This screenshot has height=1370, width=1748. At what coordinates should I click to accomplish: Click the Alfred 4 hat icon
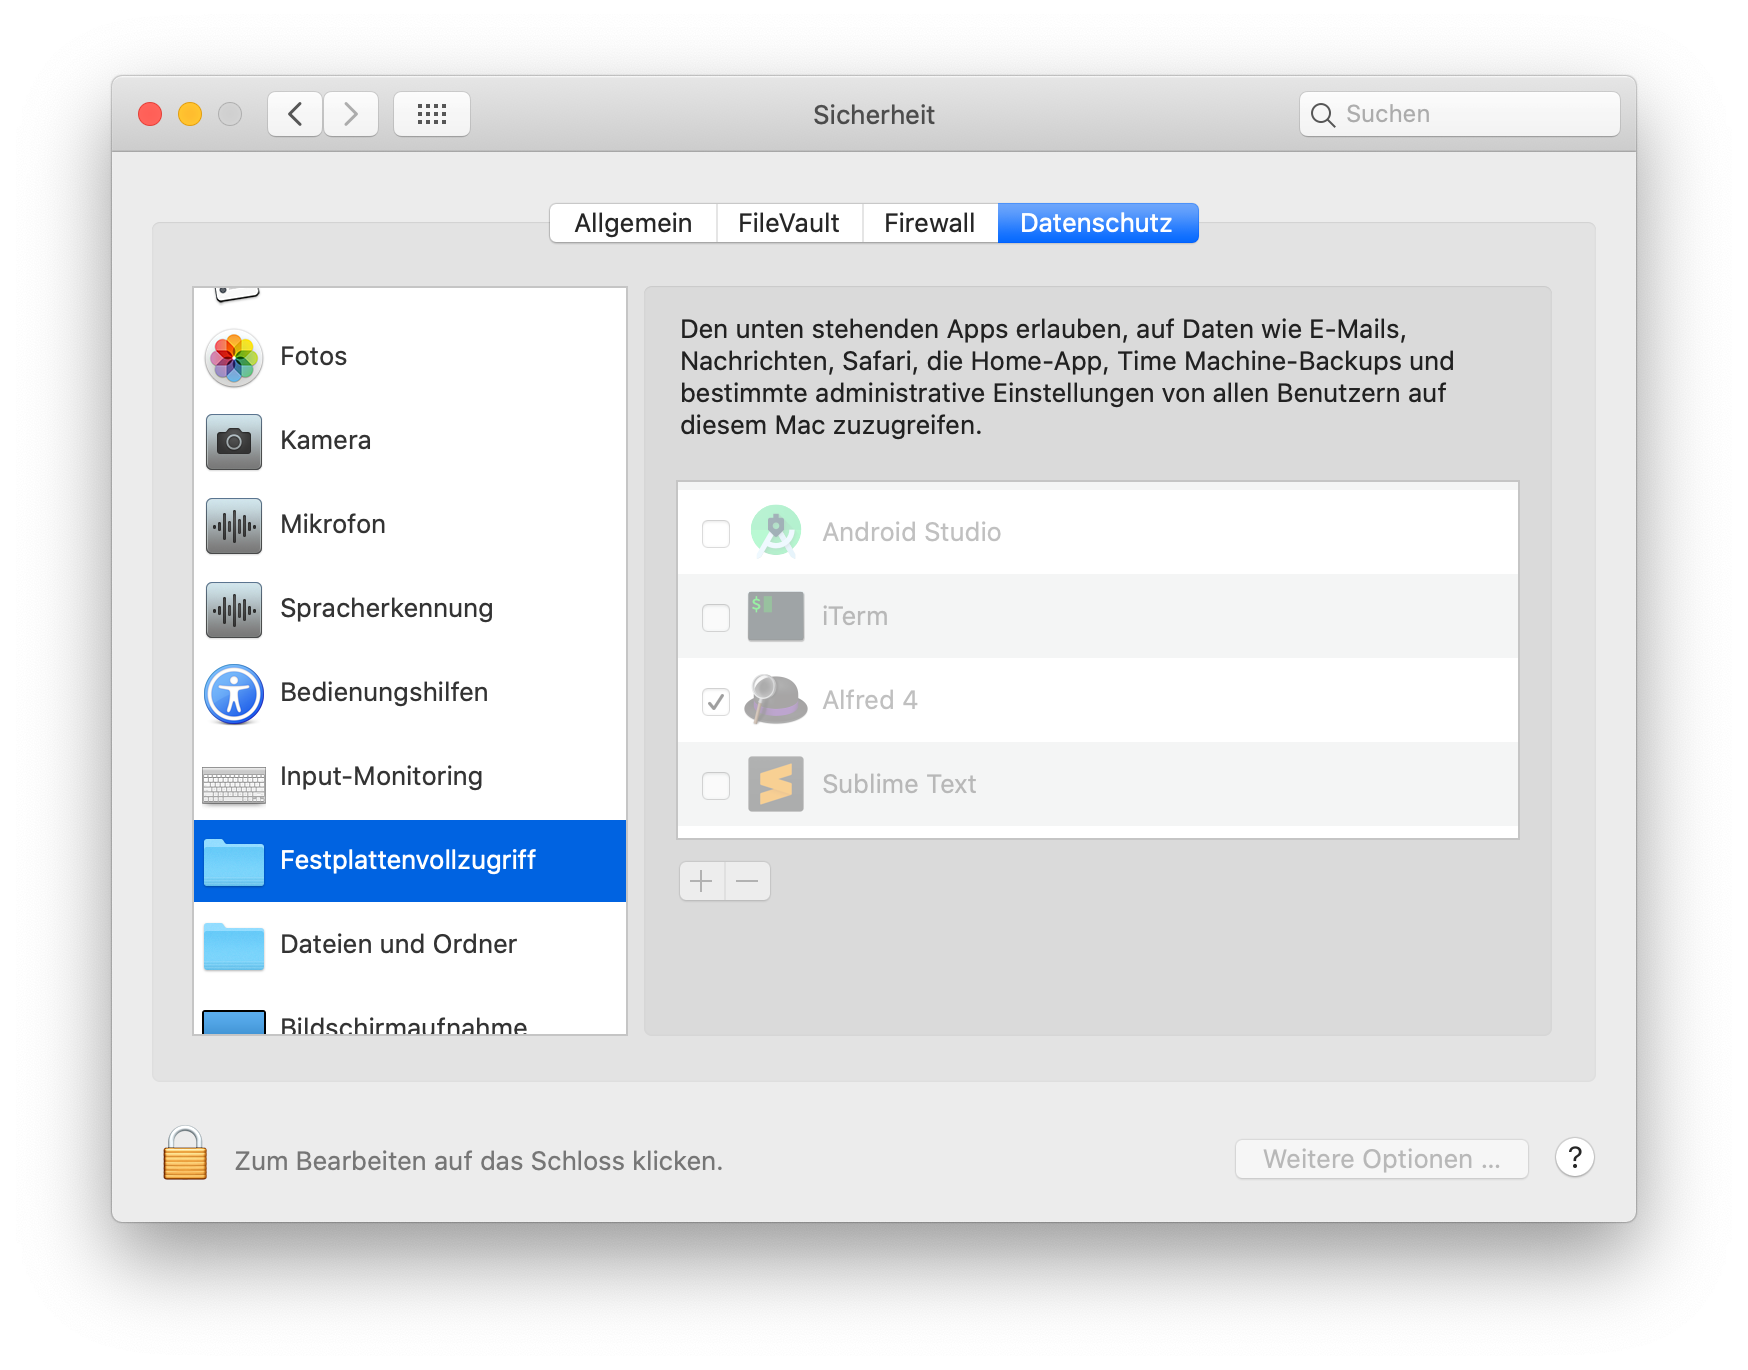point(776,700)
